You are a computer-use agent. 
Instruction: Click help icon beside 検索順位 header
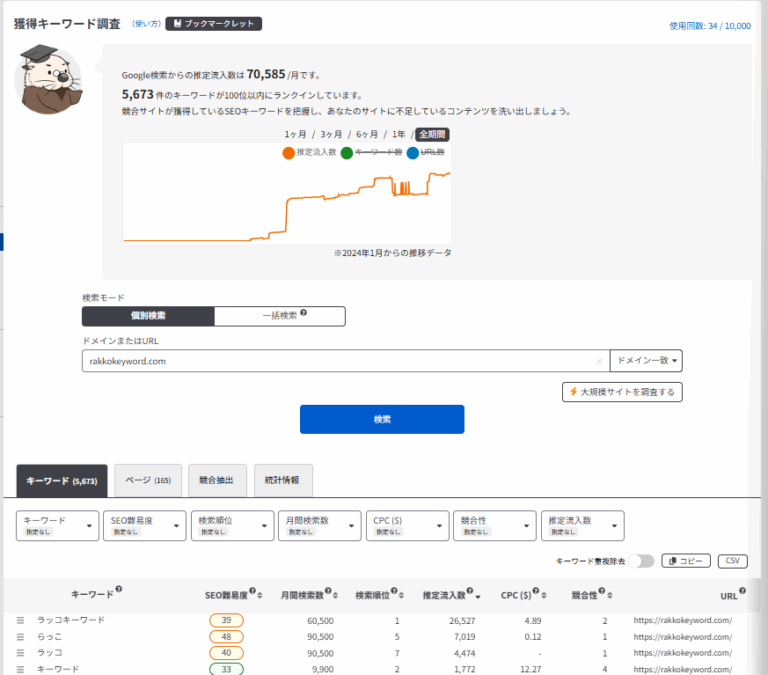(x=394, y=591)
